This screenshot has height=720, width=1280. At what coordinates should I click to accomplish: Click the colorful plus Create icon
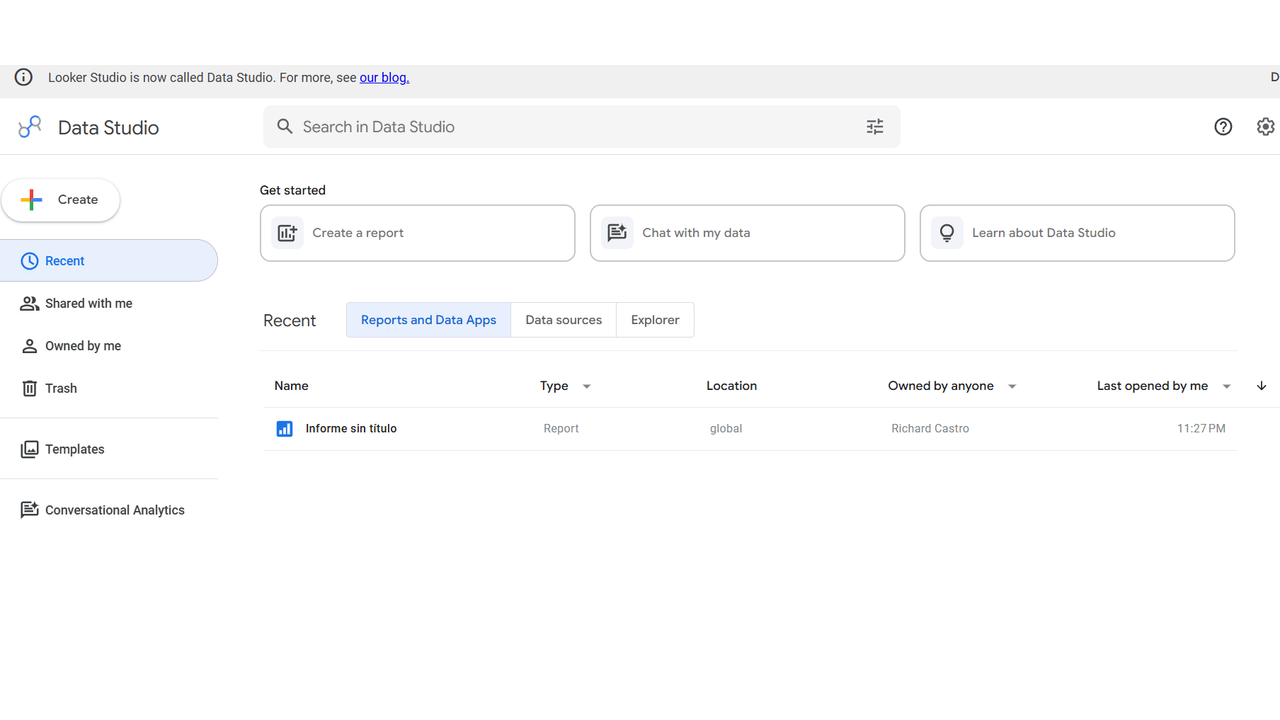click(32, 200)
